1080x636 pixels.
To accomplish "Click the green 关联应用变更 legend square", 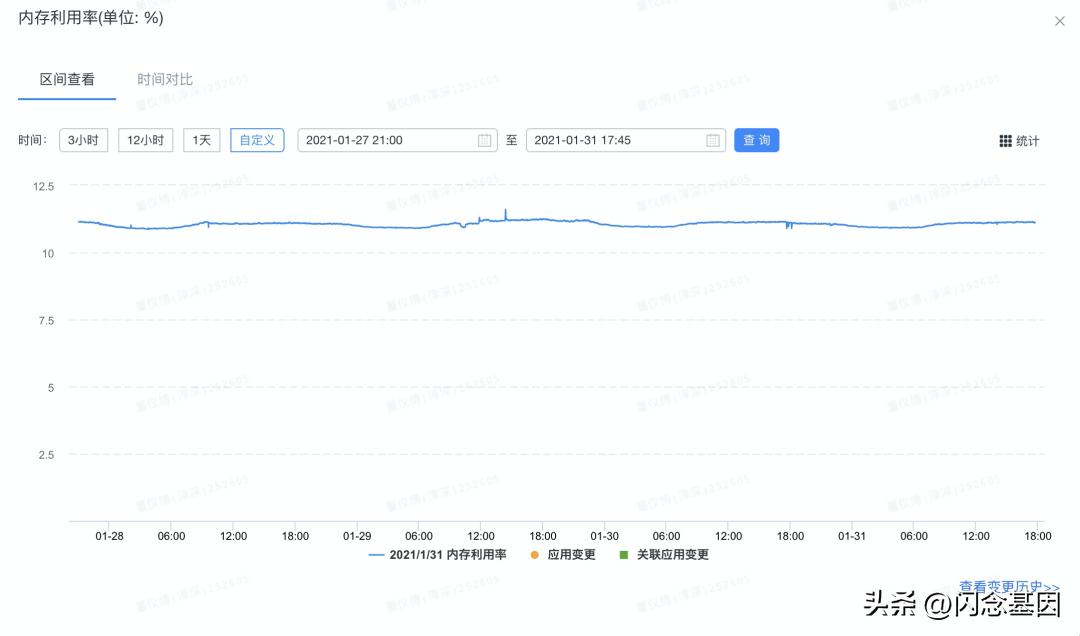I will click(625, 553).
